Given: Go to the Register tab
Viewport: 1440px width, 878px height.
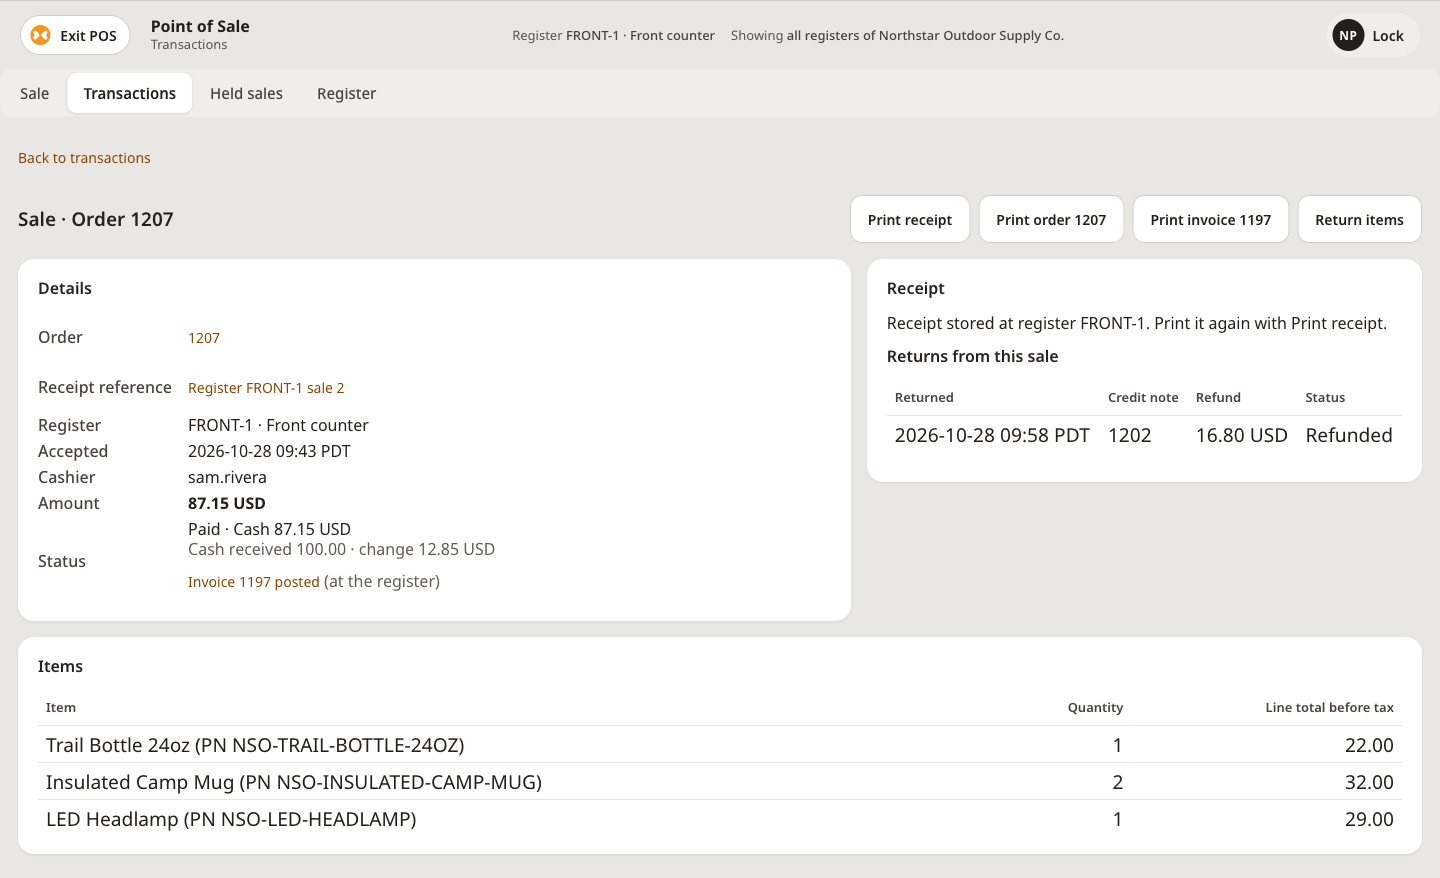Looking at the screenshot, I should [x=346, y=93].
